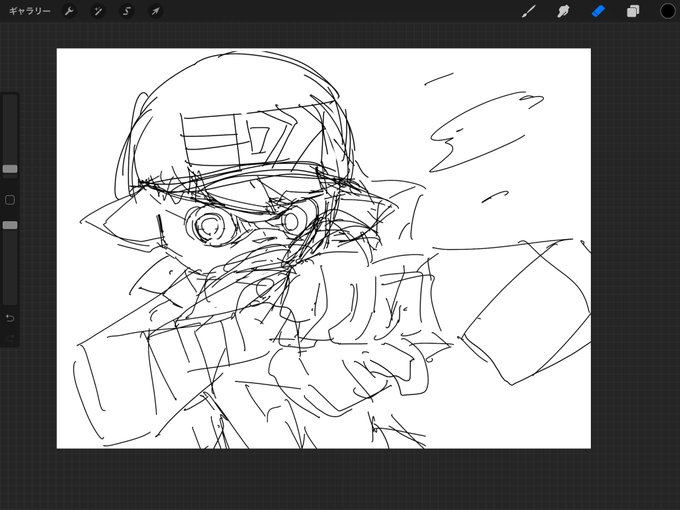Undo the last stroke

point(10,318)
